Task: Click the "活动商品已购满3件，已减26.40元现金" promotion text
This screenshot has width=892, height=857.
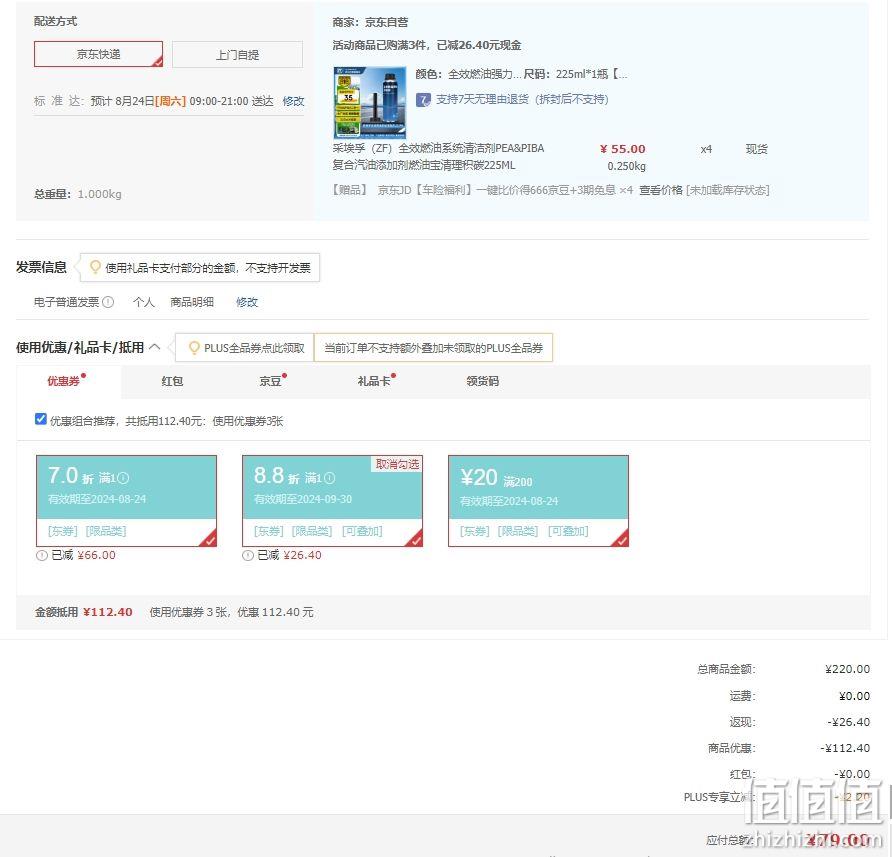Action: 427,46
